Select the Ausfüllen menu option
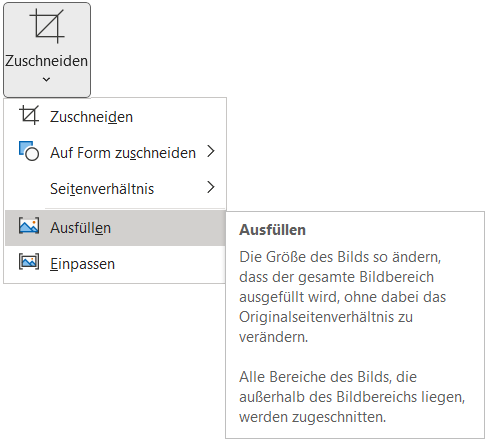Screen dimensions: 486x440 click(x=115, y=228)
